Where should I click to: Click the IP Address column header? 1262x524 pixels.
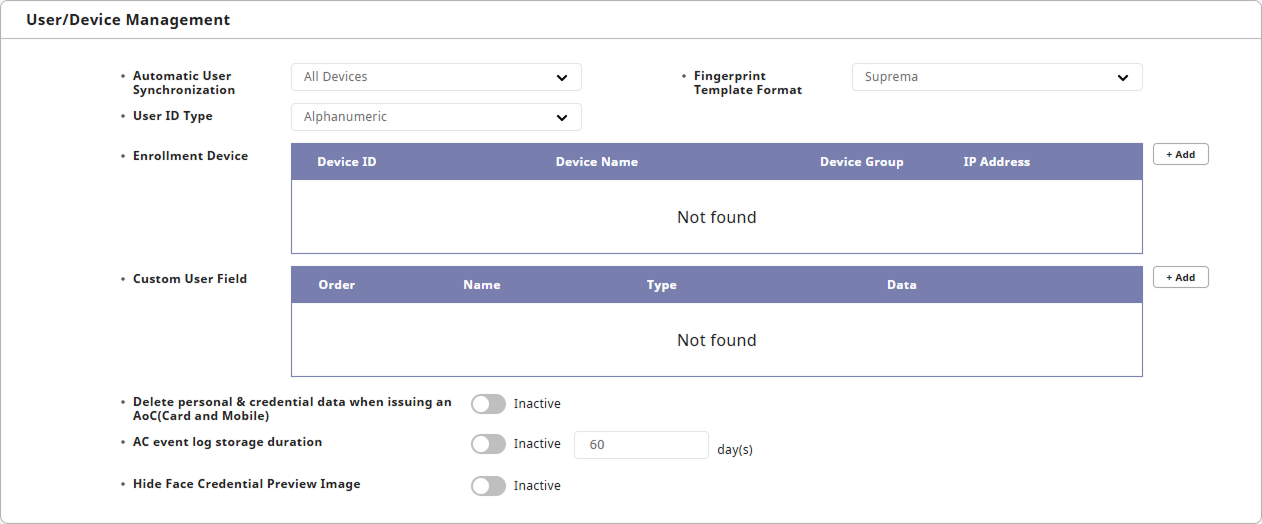(996, 162)
